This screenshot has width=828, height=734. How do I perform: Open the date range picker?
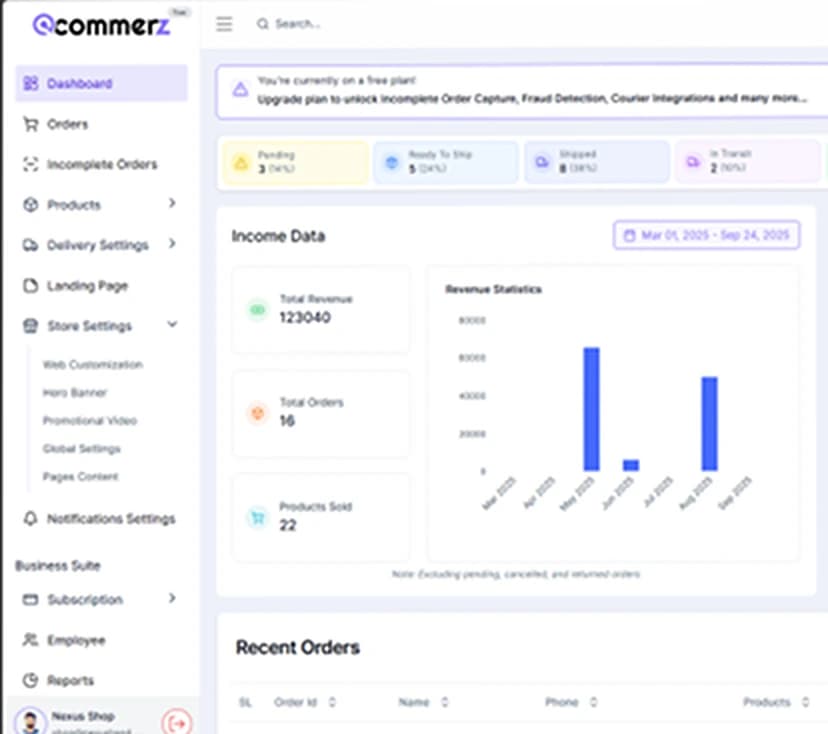(x=706, y=234)
